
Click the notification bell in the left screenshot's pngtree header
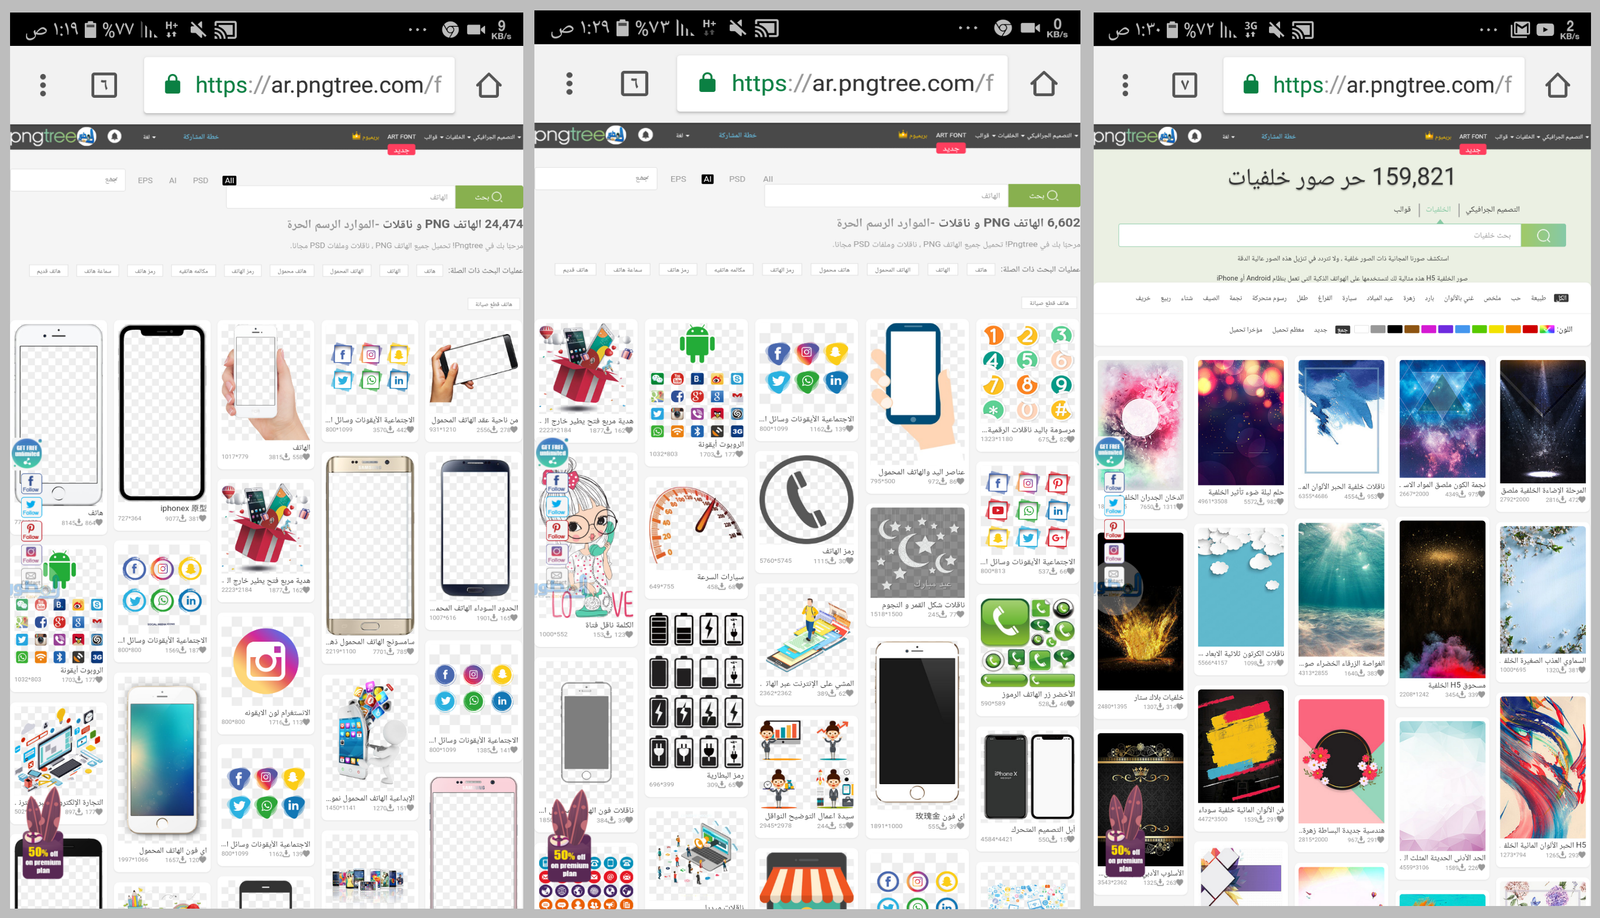(114, 136)
